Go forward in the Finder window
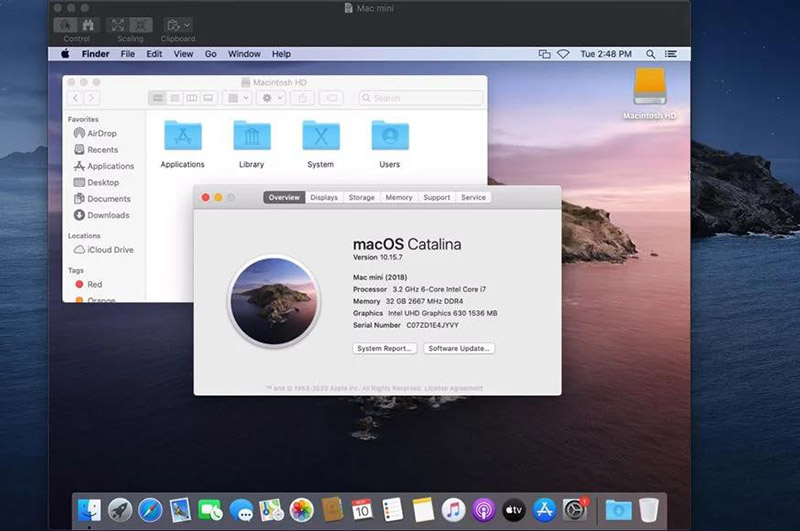Image resolution: width=800 pixels, height=531 pixels. (92, 98)
